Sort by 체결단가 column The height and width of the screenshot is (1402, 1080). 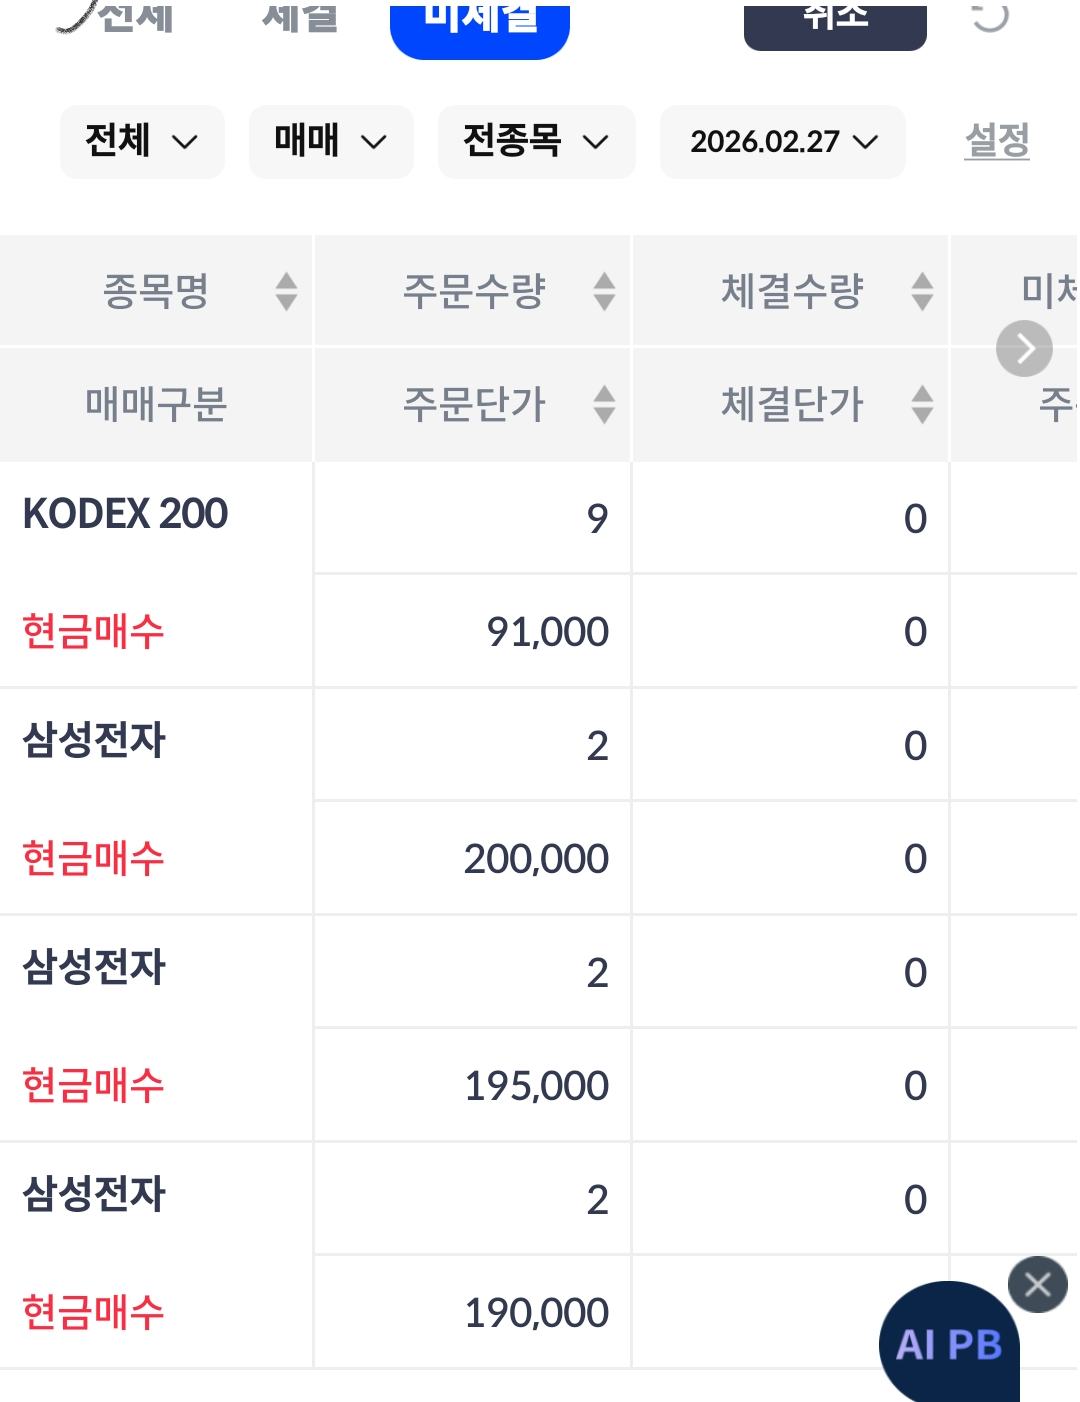pyautogui.click(x=922, y=404)
